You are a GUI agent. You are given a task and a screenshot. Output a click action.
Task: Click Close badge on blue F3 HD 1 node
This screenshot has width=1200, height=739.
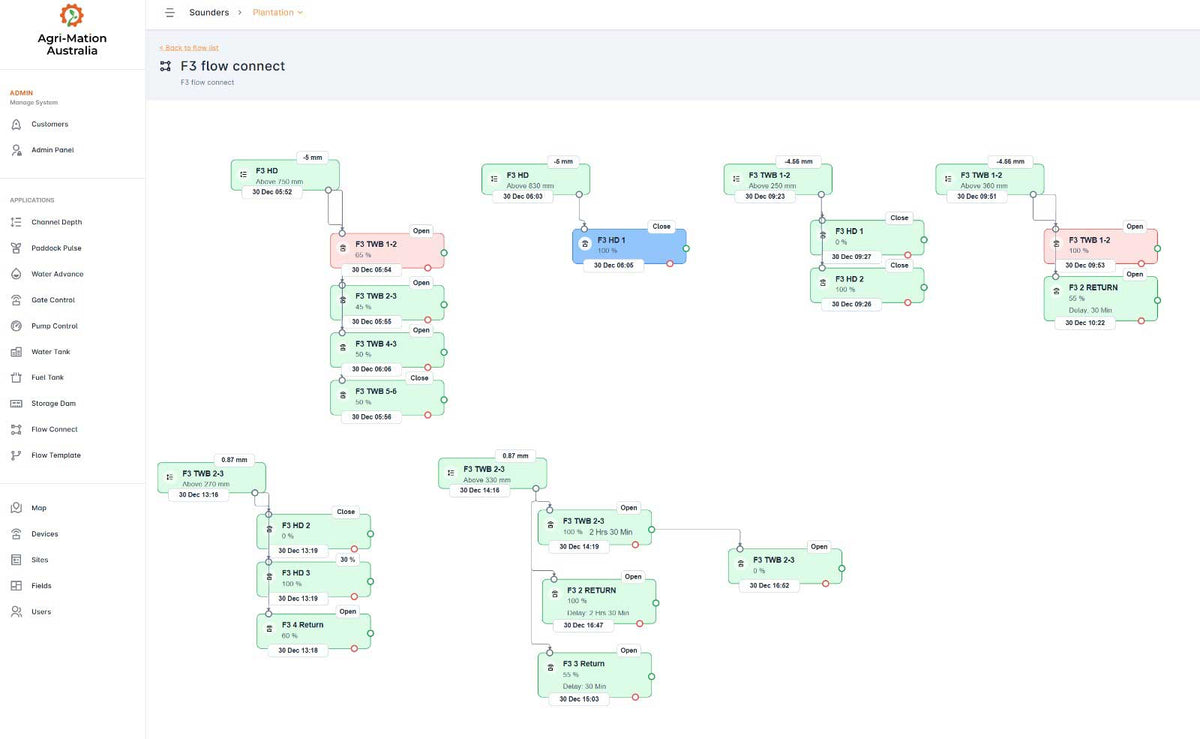tap(661, 227)
